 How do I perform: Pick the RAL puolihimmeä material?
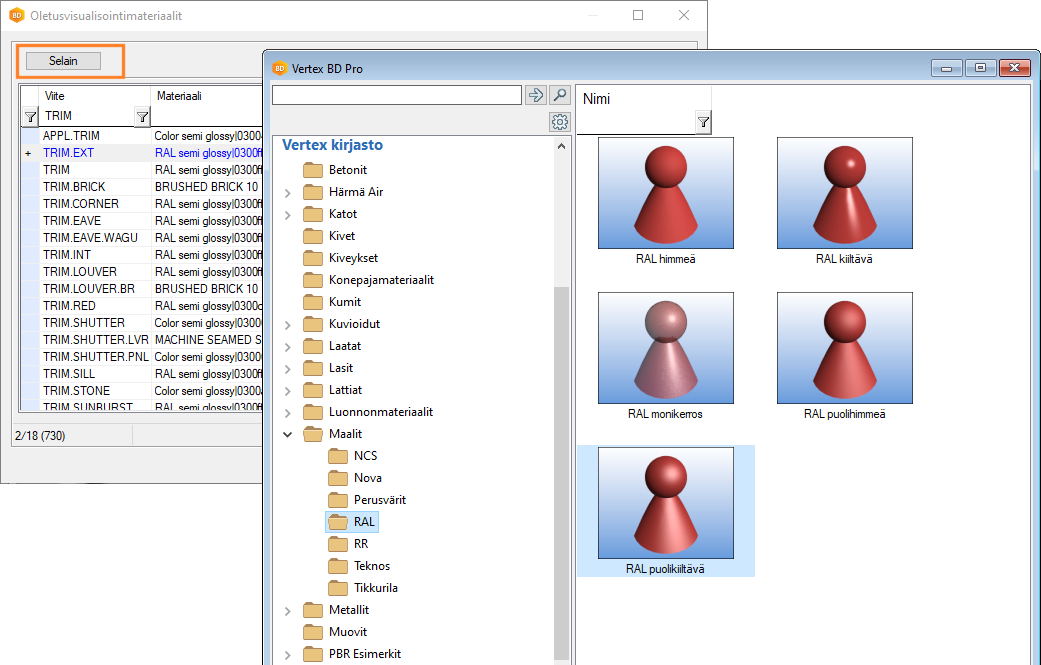(844, 348)
